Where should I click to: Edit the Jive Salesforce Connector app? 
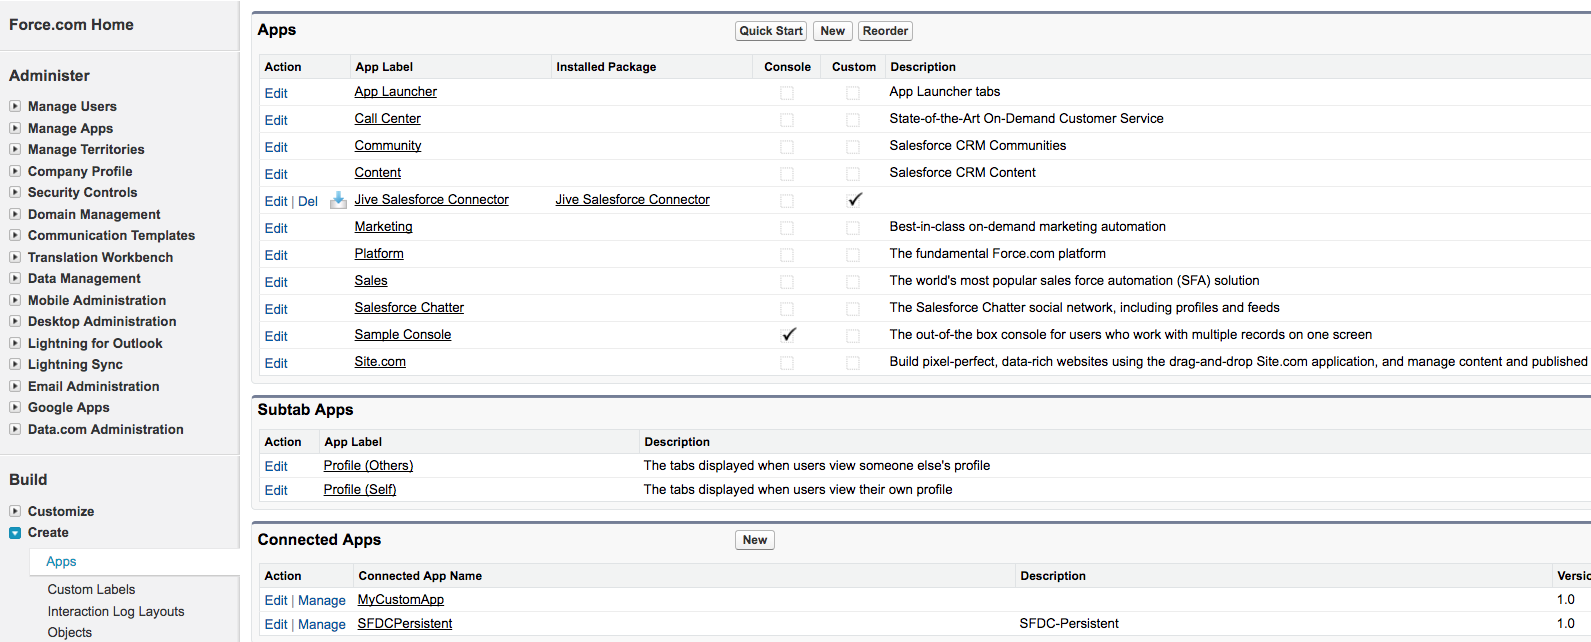[x=276, y=201]
